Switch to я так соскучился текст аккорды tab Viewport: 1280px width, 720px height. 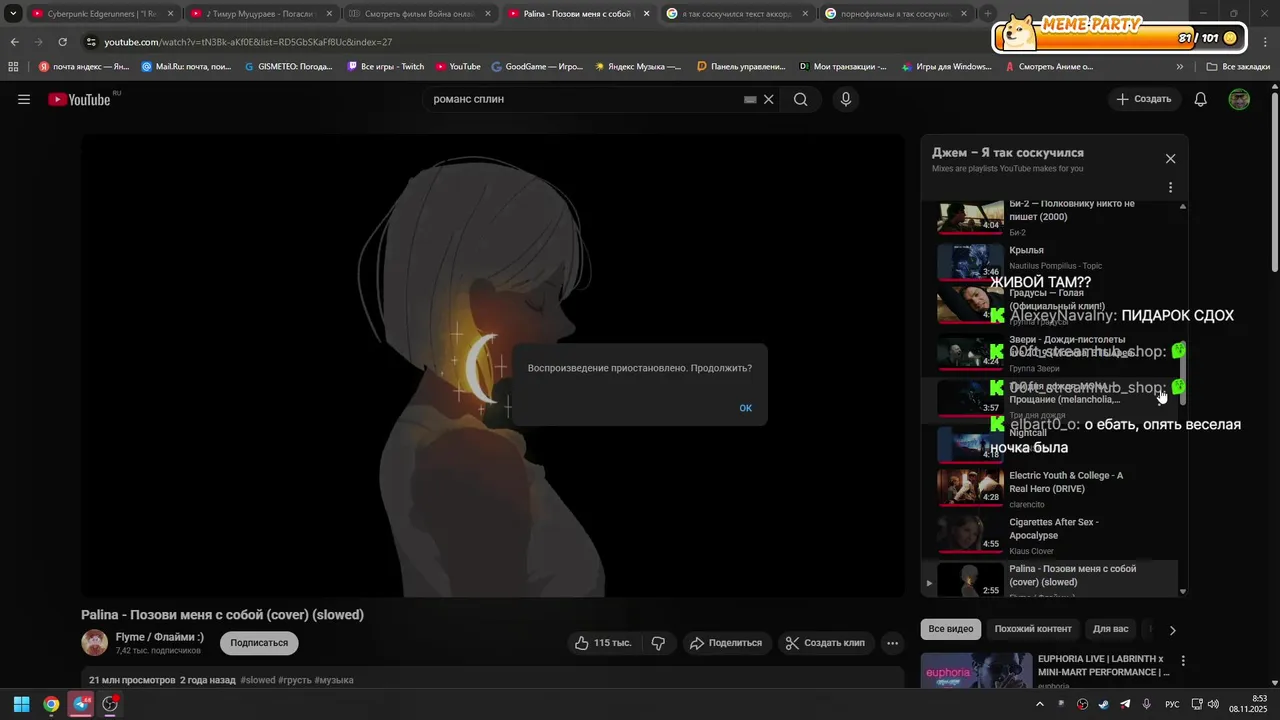tap(738, 14)
